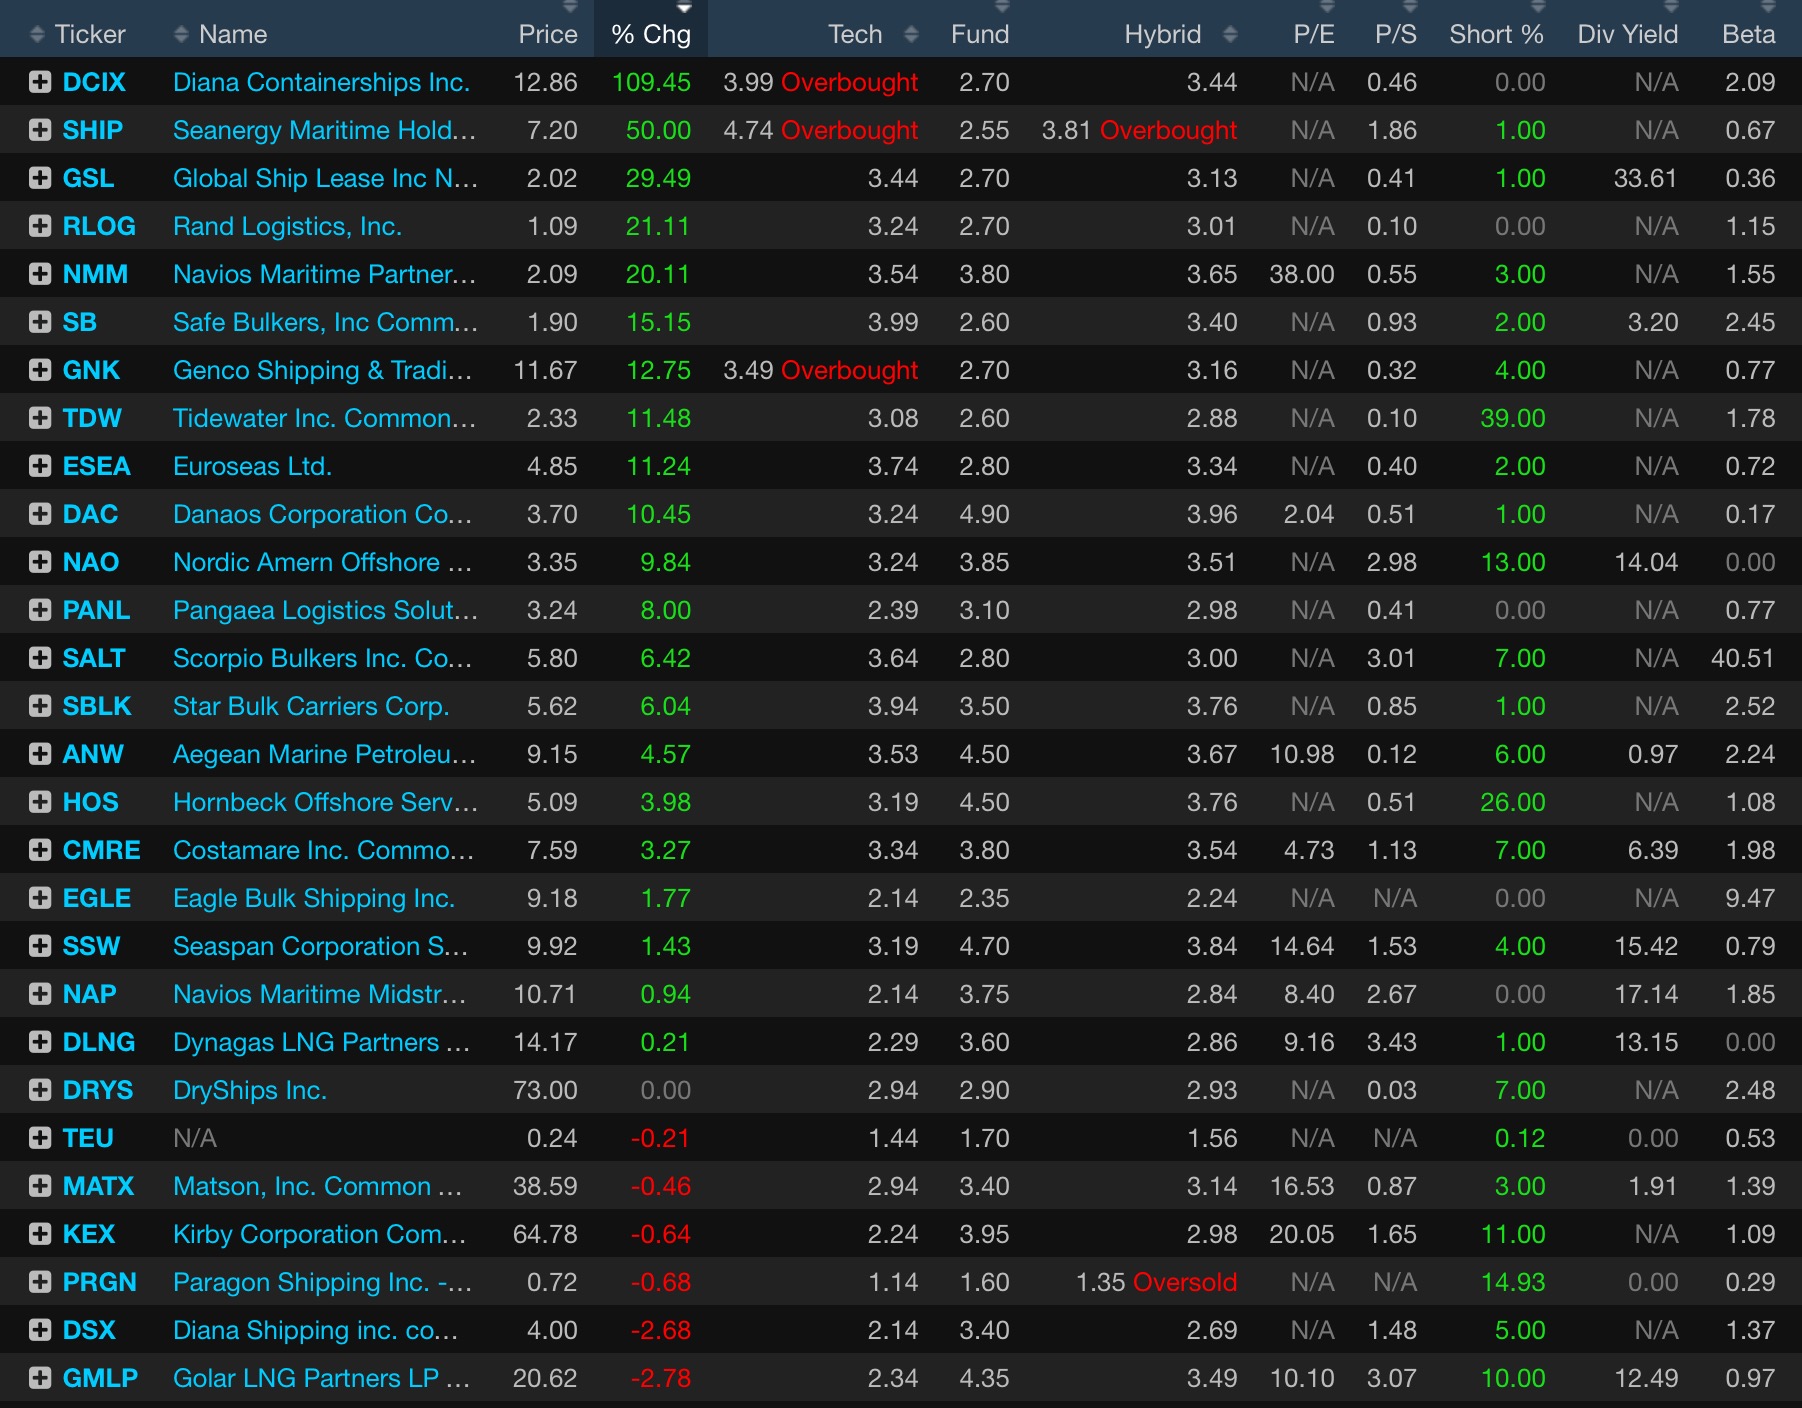Image resolution: width=1802 pixels, height=1408 pixels.
Task: Click the plus icon beside EGLE
Action: click(40, 898)
